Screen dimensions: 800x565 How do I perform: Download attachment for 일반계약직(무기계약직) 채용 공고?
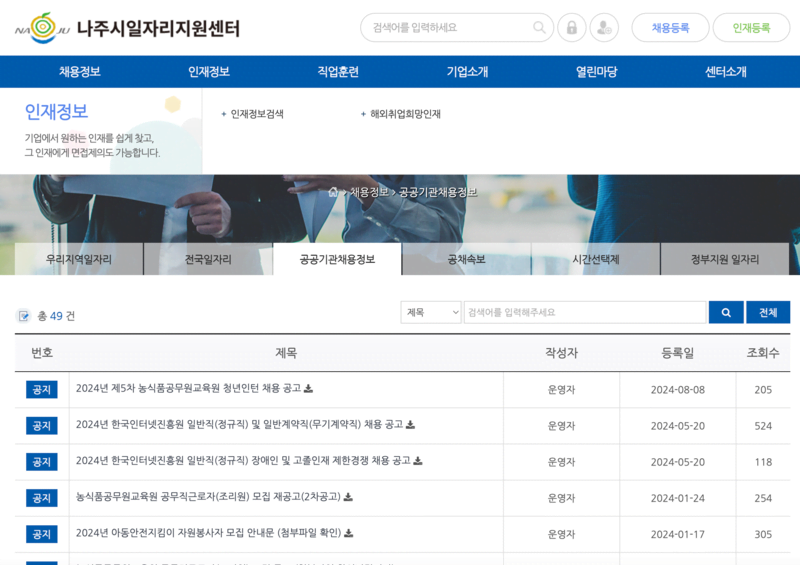410,425
